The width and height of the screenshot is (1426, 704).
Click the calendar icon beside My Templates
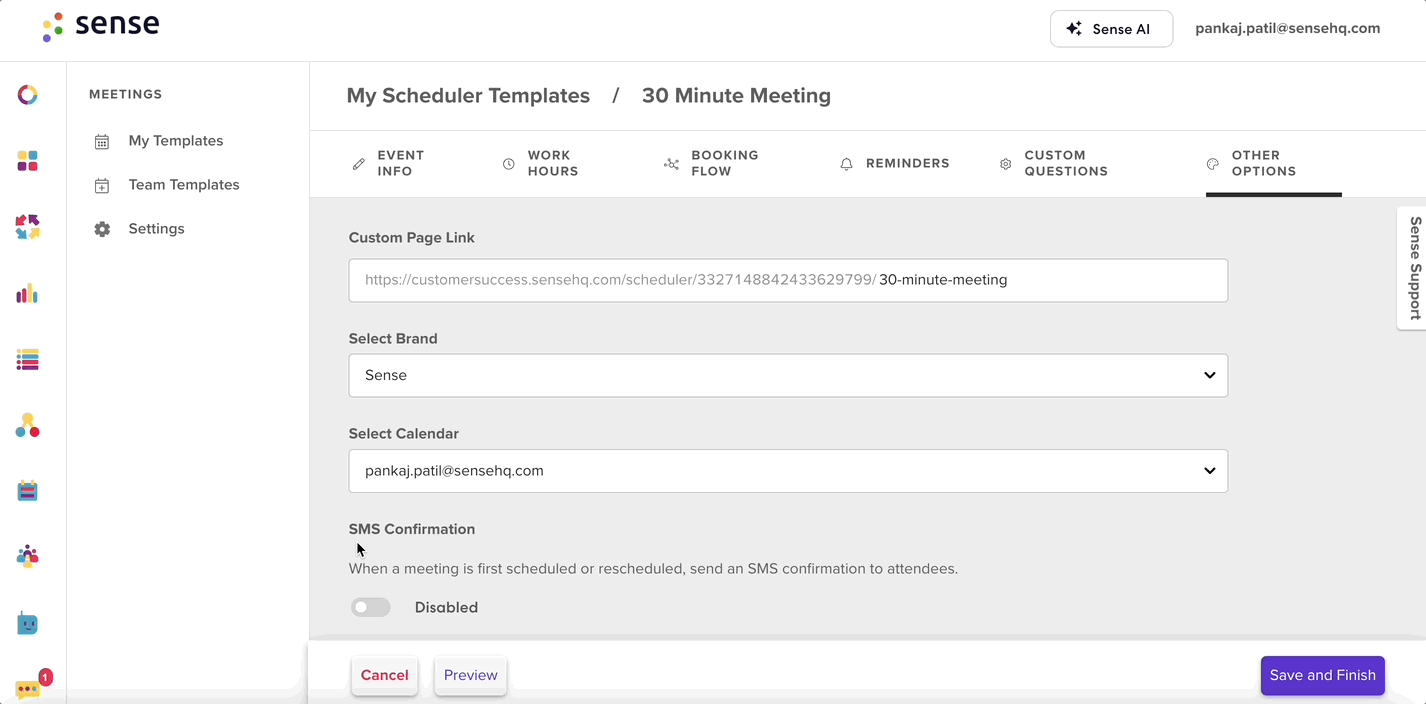tap(102, 142)
